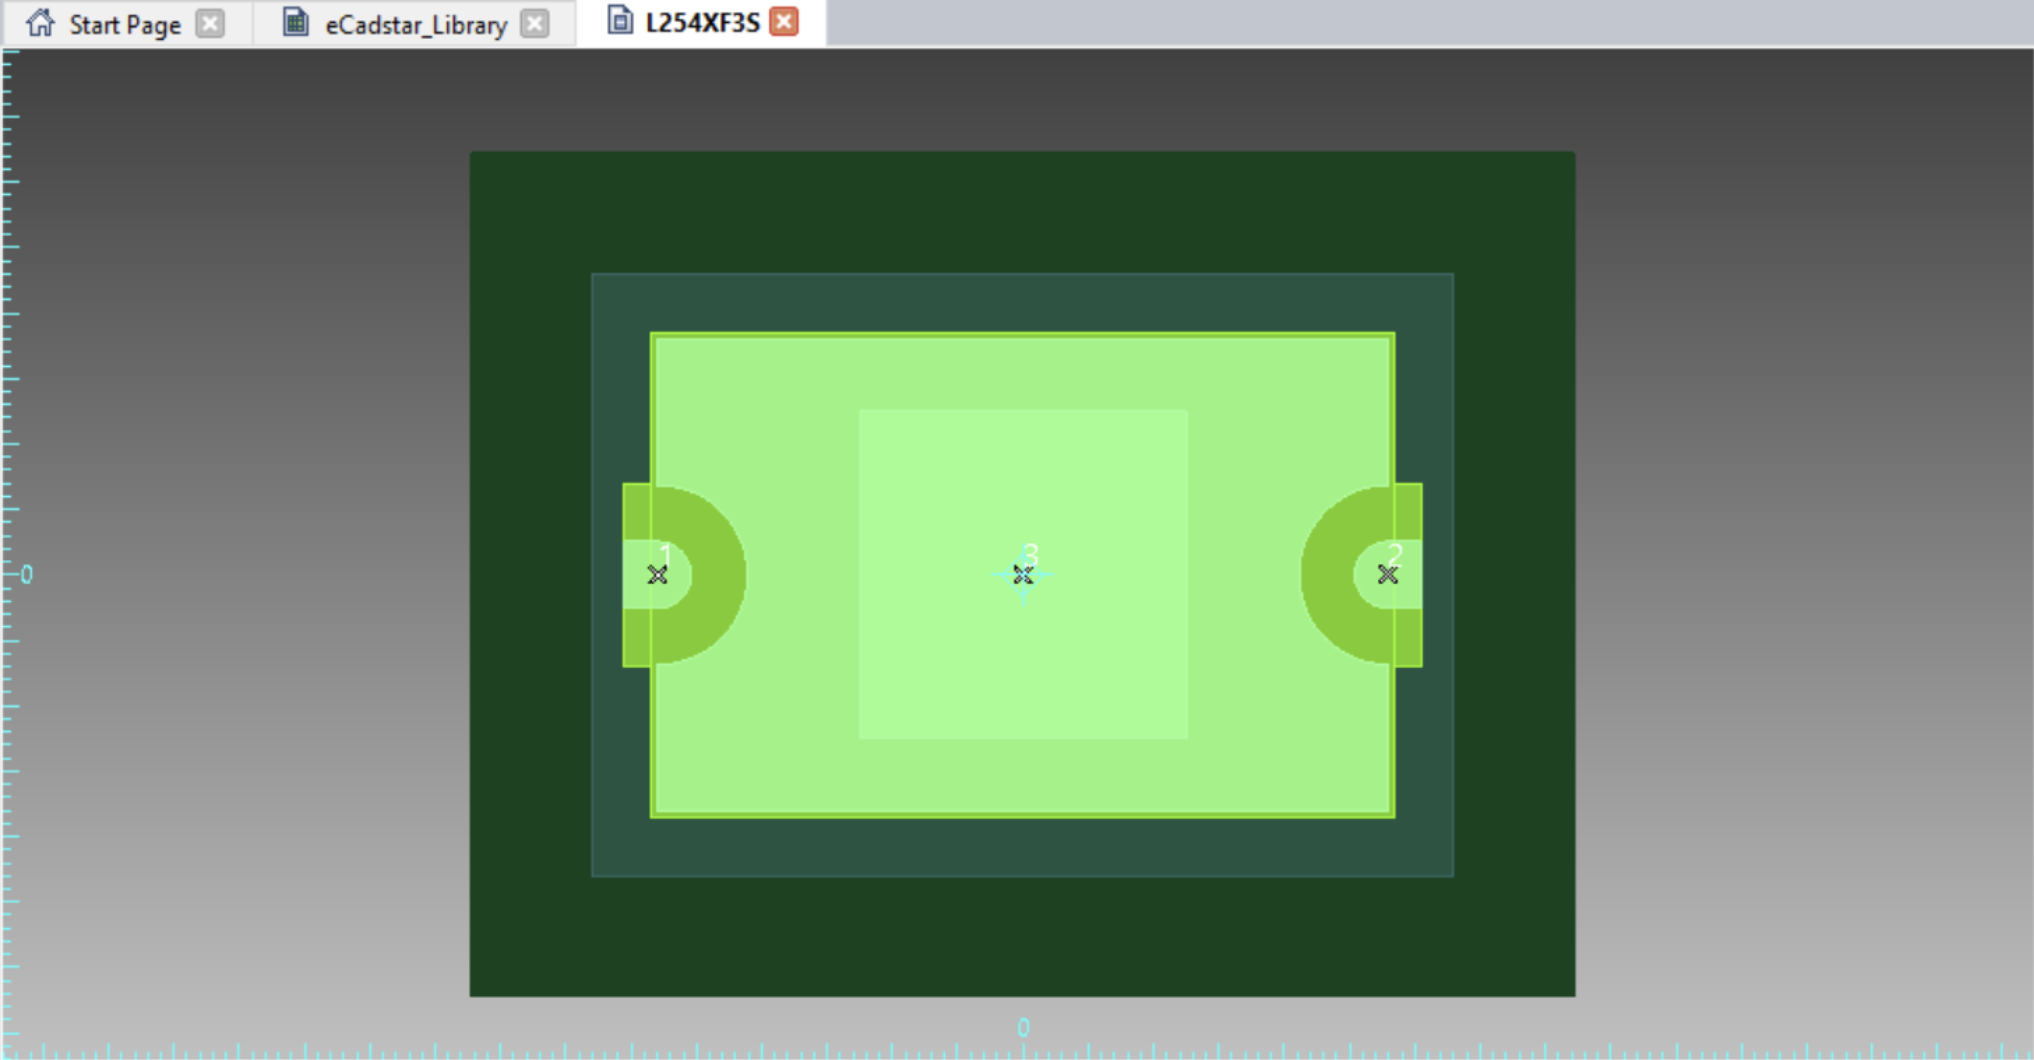This screenshot has height=1060, width=2034.
Task: Click the zero mark on vertical ruler
Action: [26, 575]
